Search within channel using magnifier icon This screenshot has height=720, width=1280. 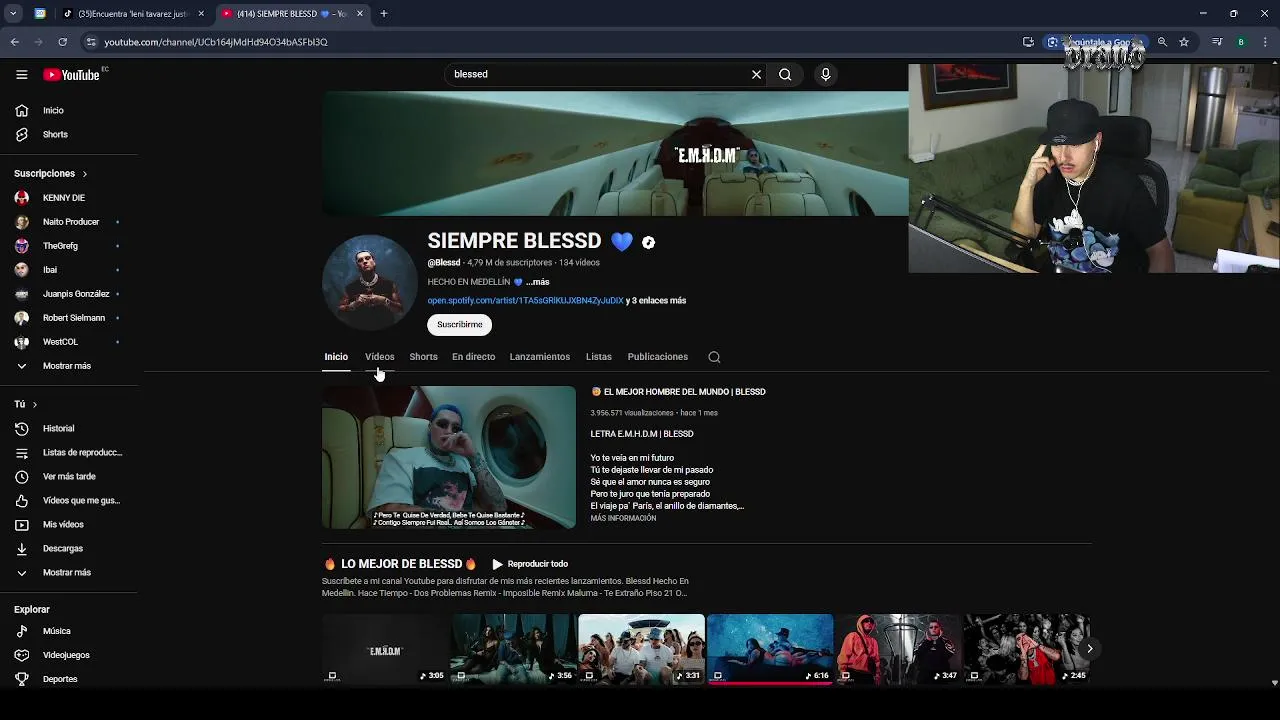(x=714, y=357)
